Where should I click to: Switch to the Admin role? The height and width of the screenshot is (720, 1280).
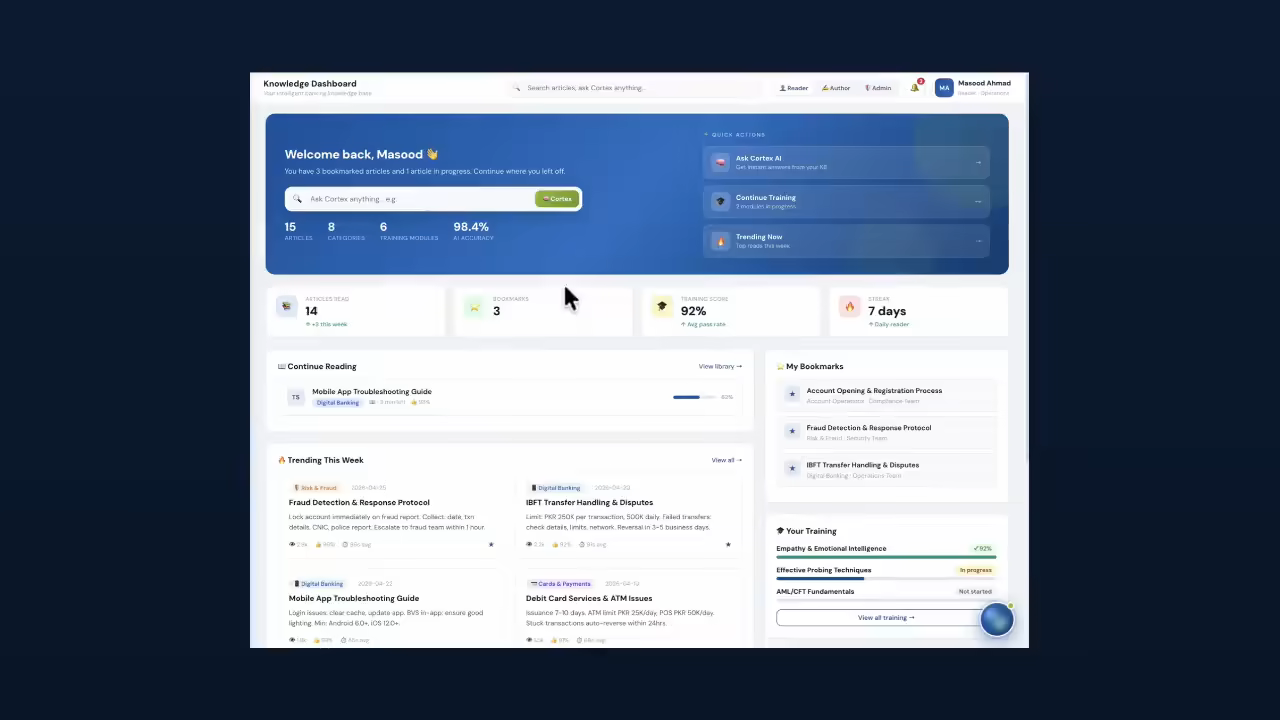coord(878,88)
